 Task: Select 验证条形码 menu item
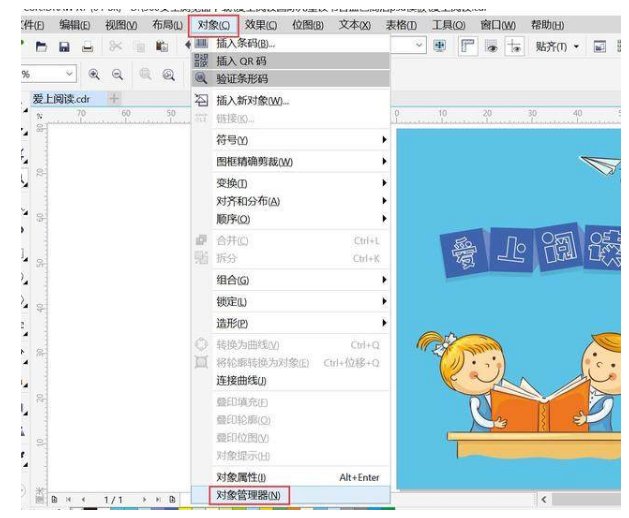(291, 79)
